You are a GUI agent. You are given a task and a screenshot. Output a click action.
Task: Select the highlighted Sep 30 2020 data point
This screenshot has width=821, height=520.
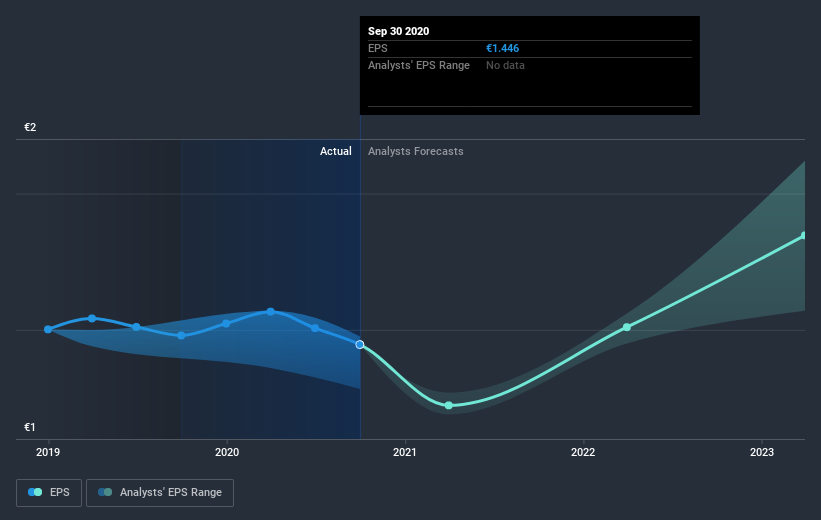360,345
